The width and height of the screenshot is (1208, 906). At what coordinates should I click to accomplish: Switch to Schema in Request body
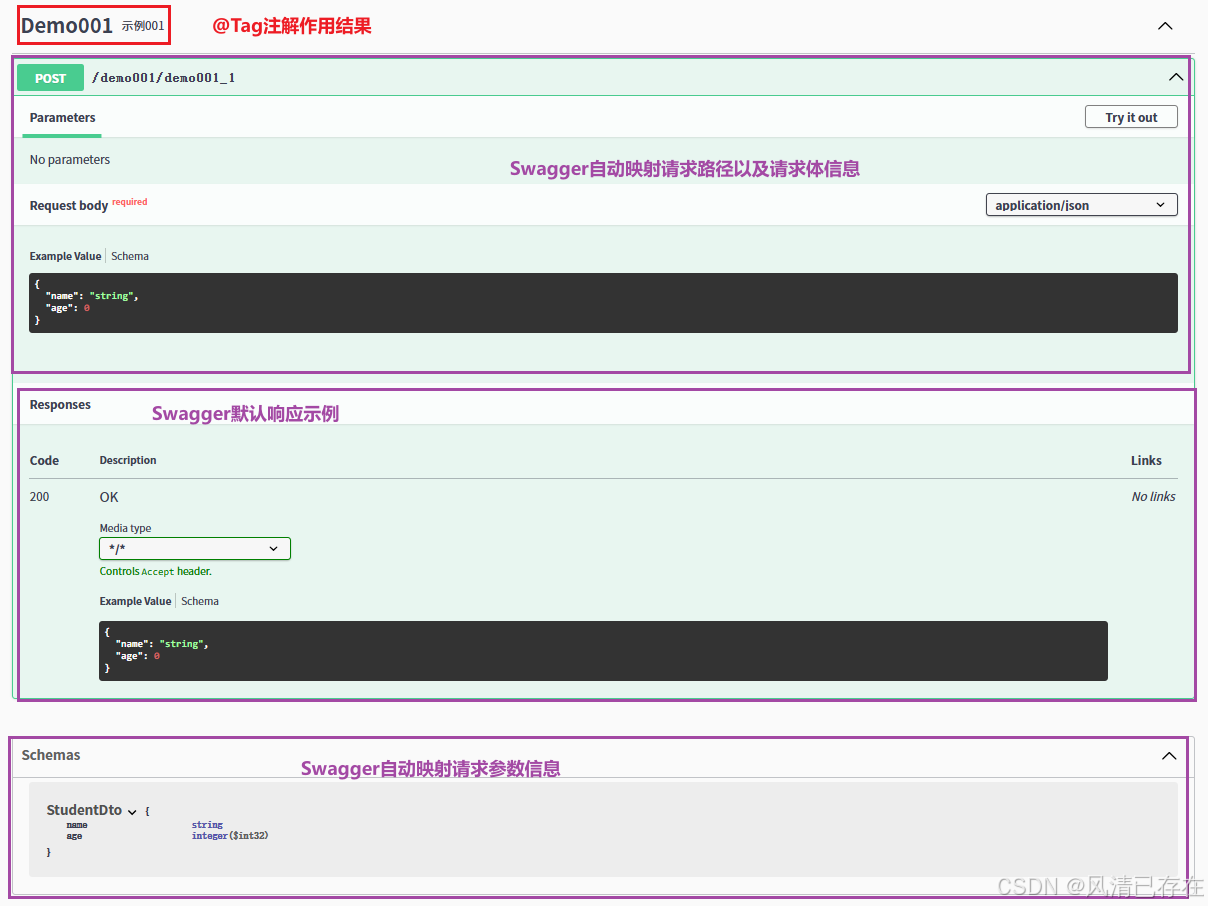130,256
